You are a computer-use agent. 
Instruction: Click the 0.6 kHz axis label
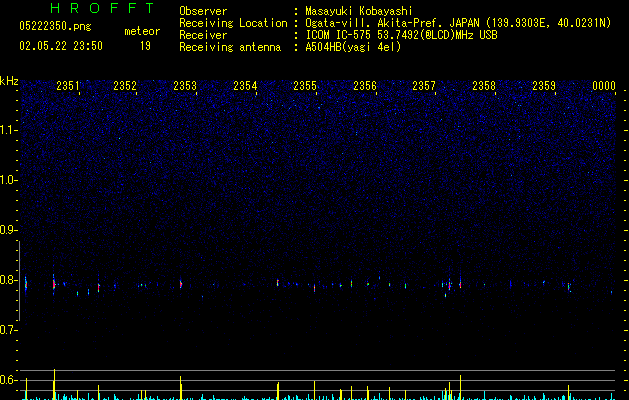click(x=9, y=380)
